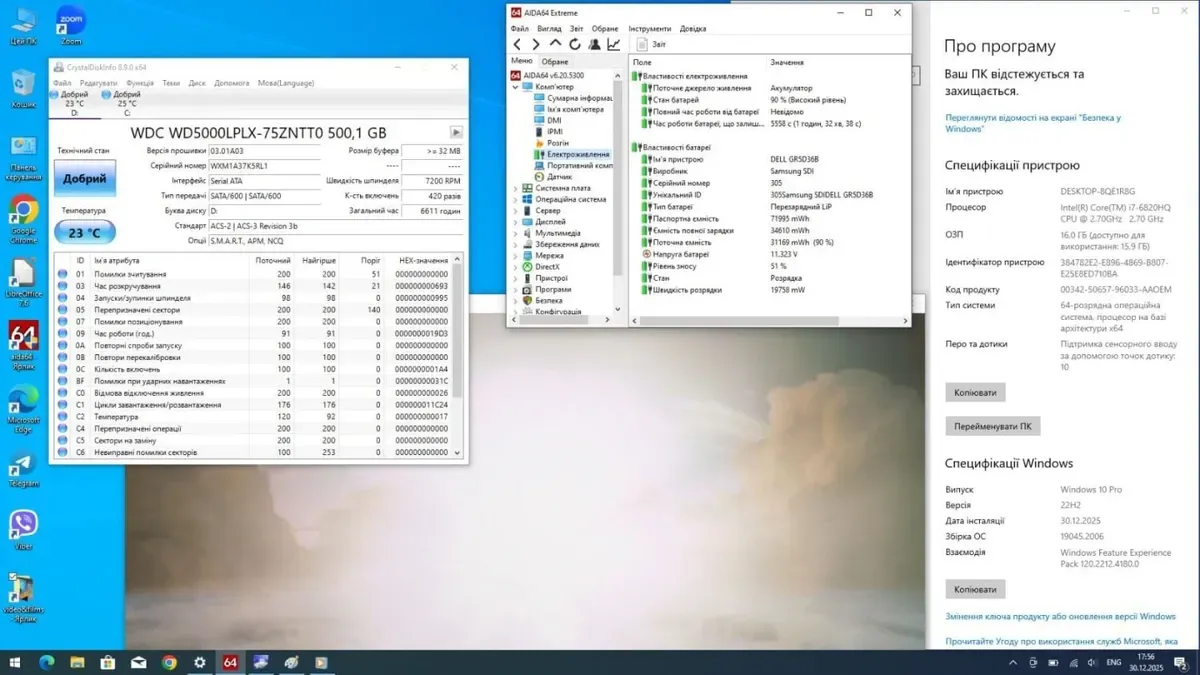Click the Перейменувати ПК button
Image resolution: width=1200 pixels, height=675 pixels.
992,426
